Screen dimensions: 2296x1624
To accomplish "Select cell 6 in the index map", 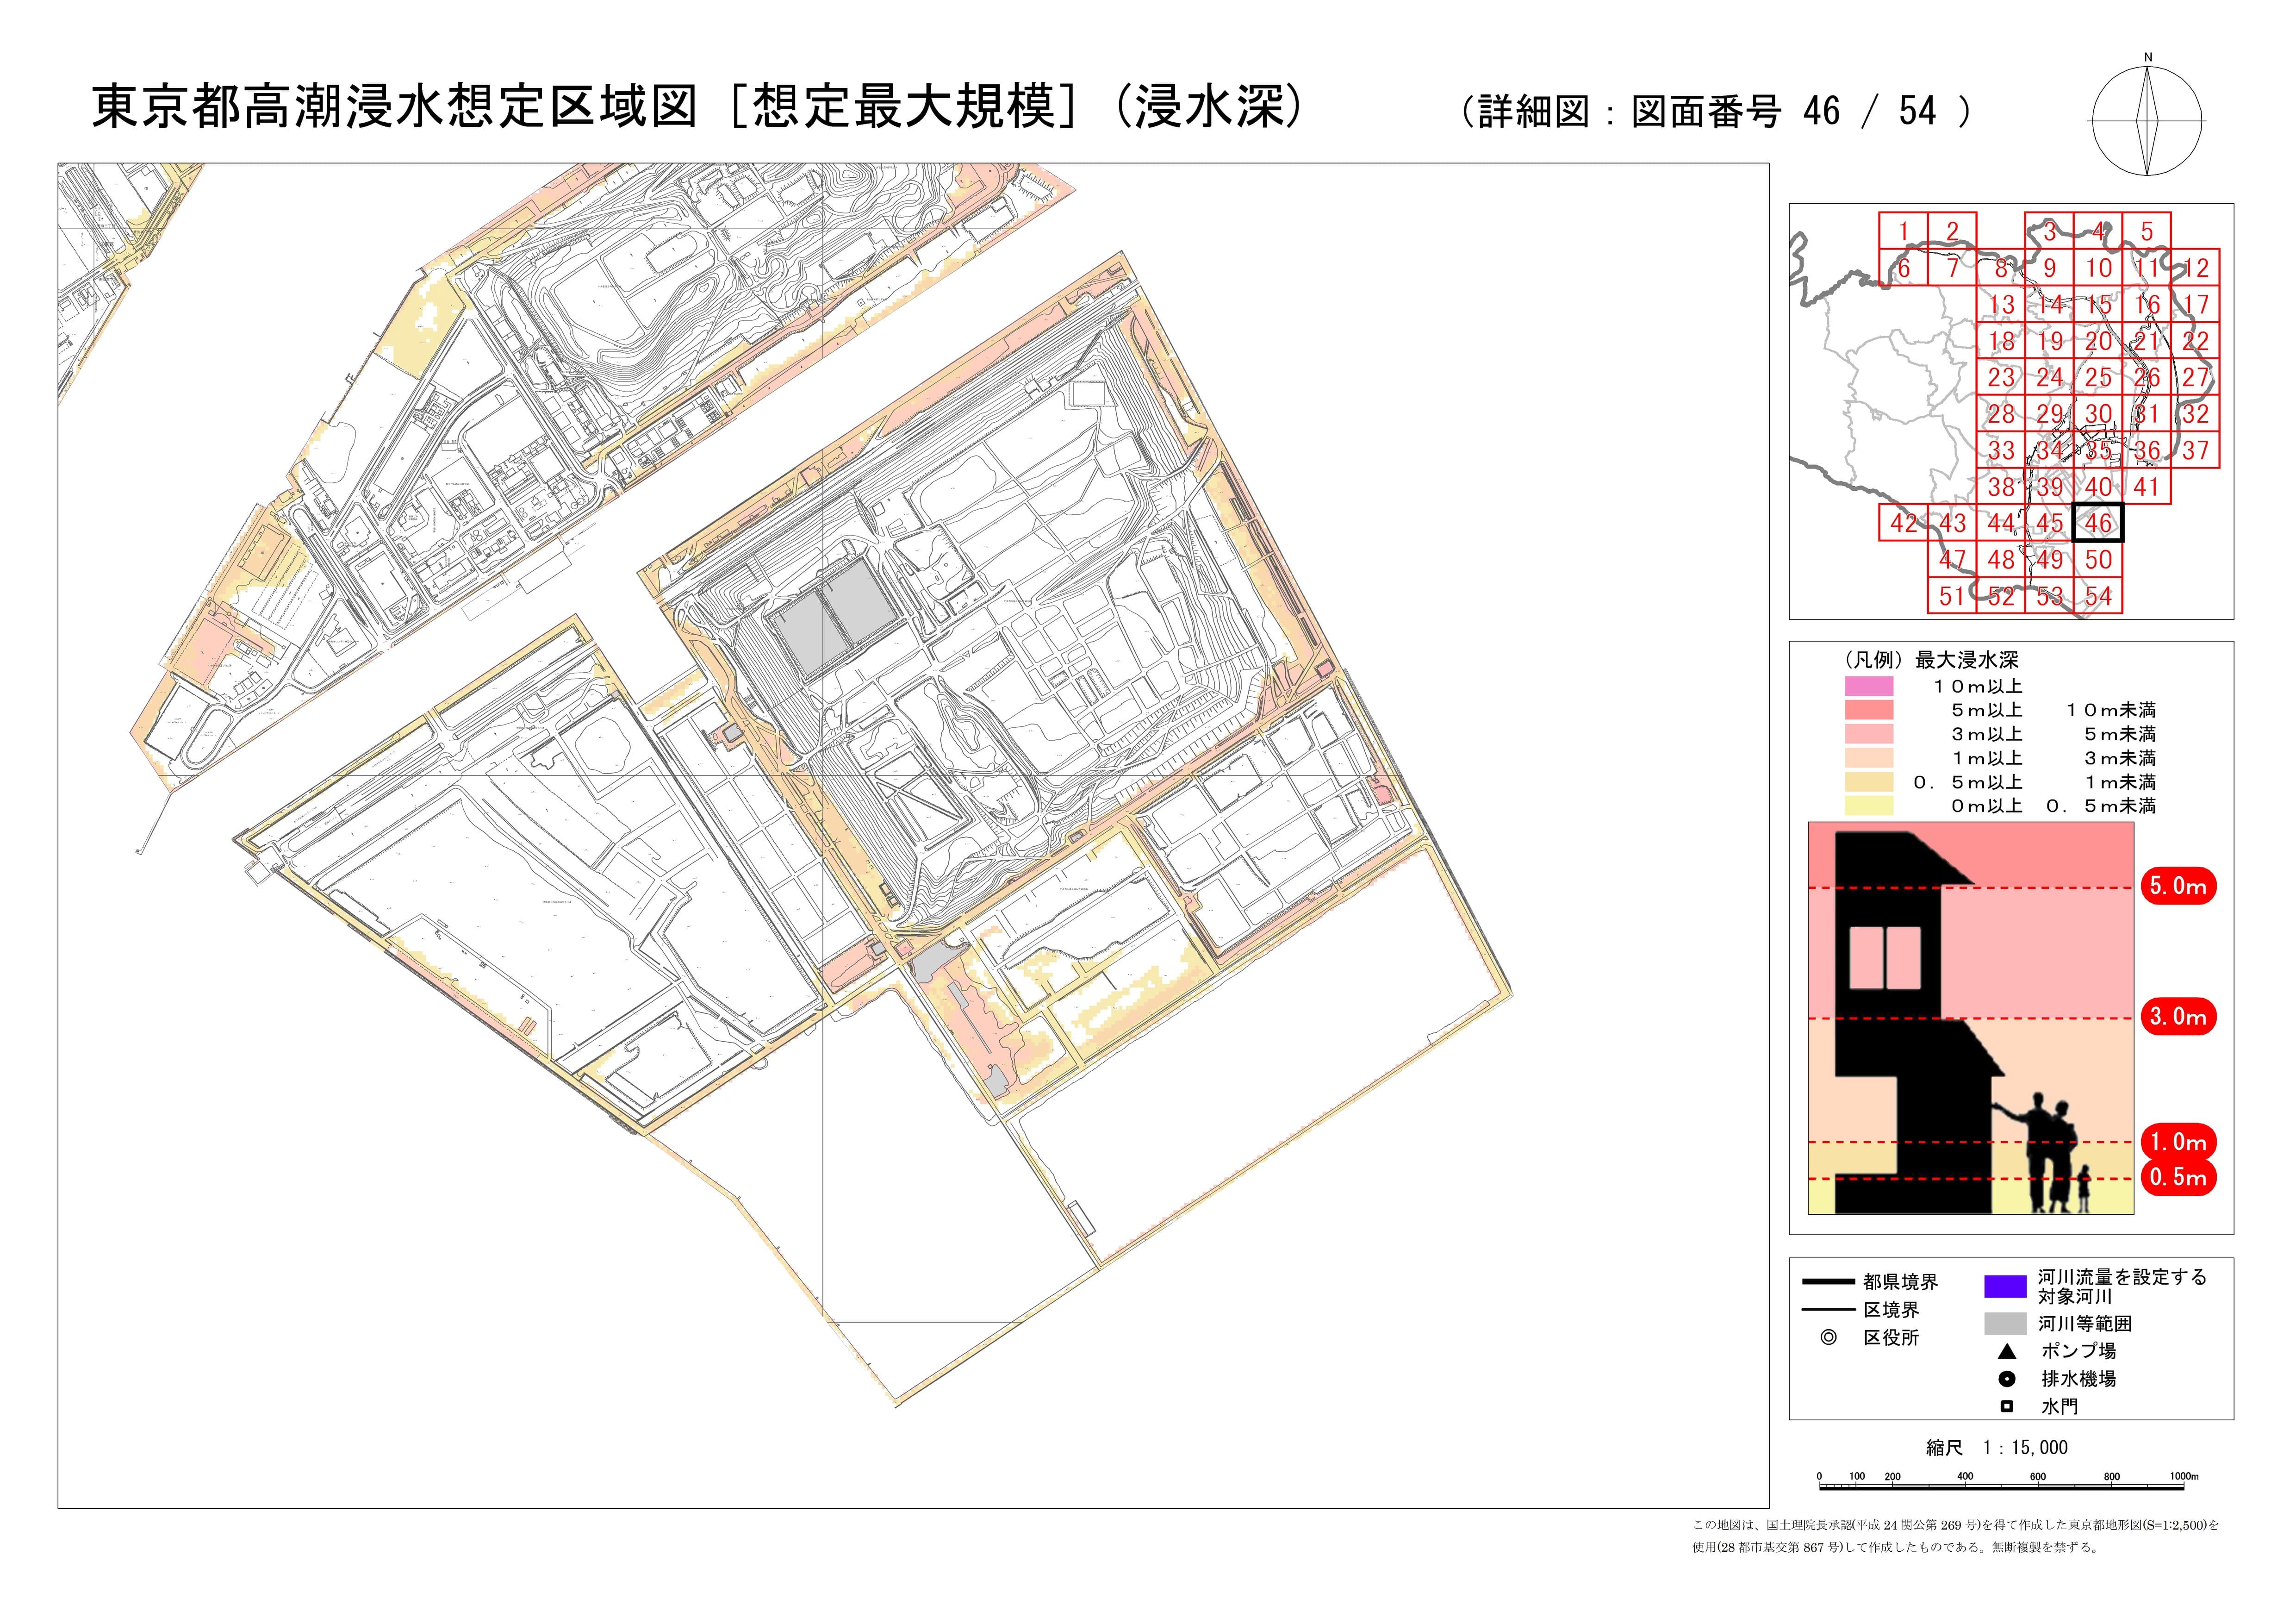I will click(x=1903, y=268).
